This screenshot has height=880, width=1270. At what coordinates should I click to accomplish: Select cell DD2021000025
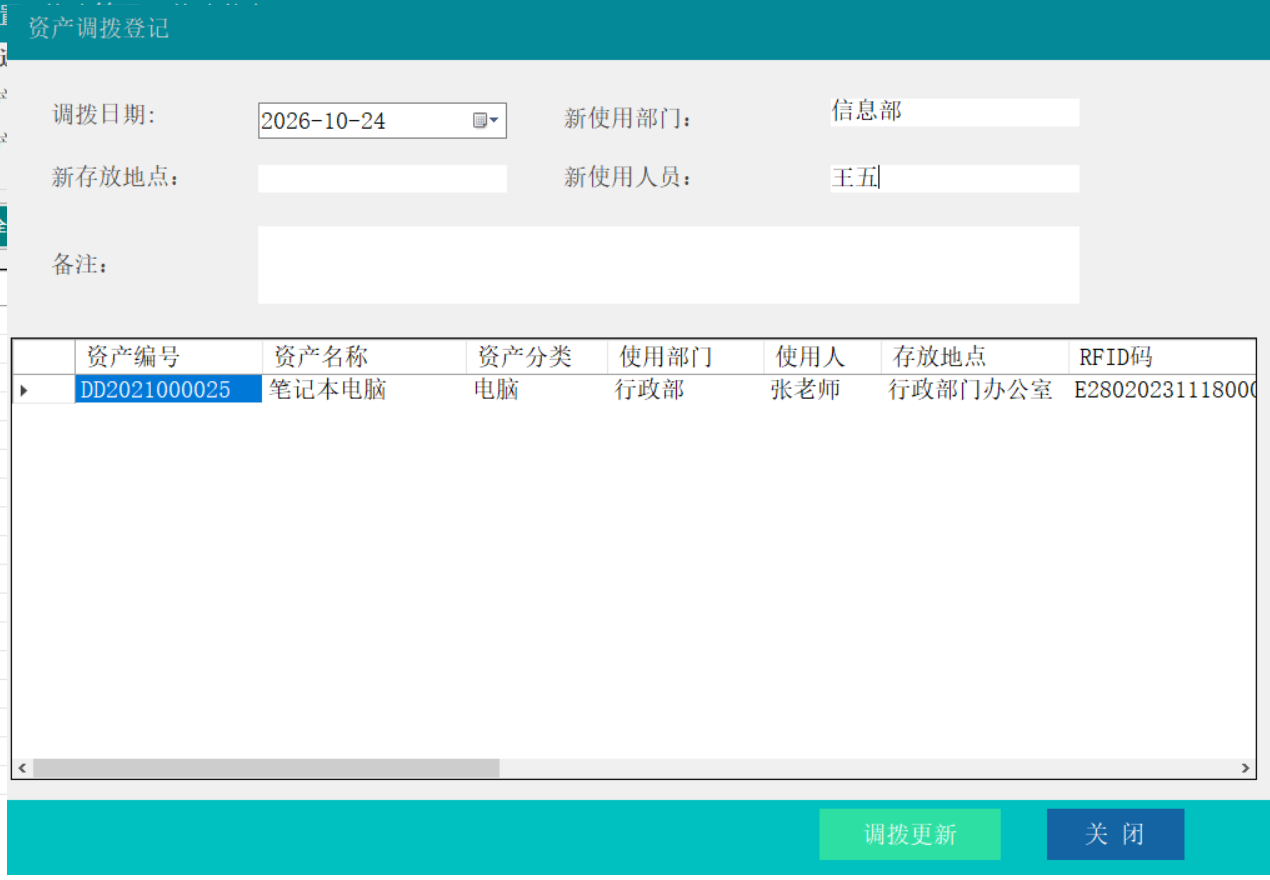coord(169,390)
